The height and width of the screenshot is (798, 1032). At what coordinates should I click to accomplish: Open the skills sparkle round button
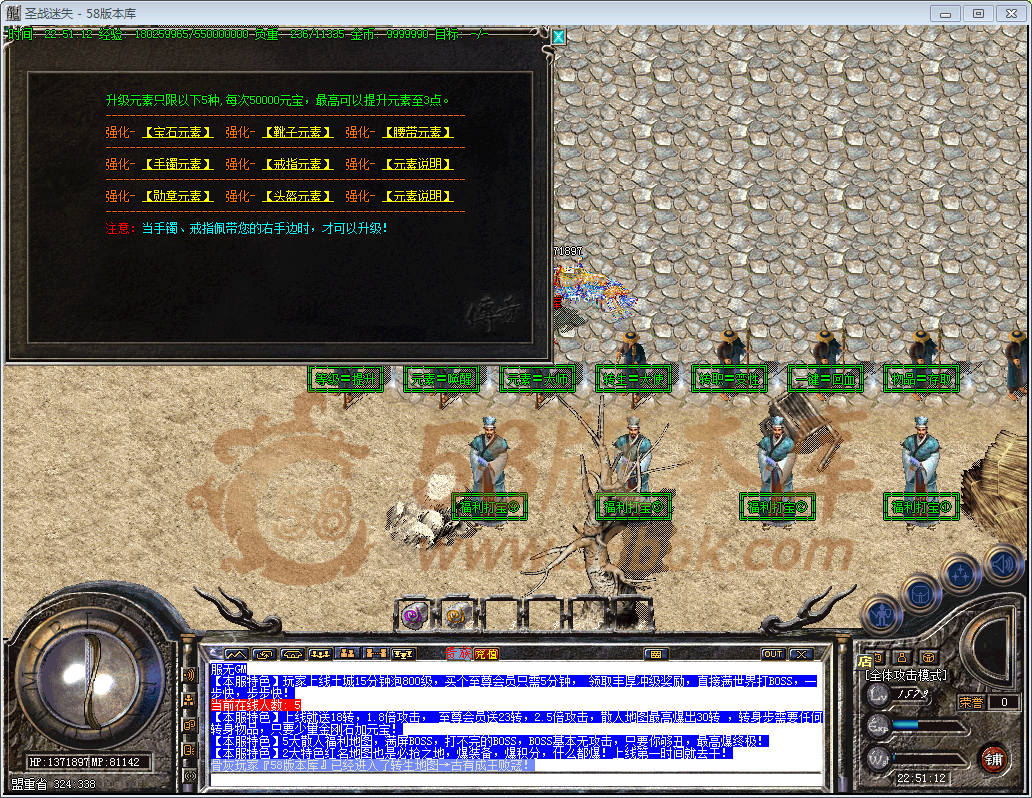click(962, 573)
